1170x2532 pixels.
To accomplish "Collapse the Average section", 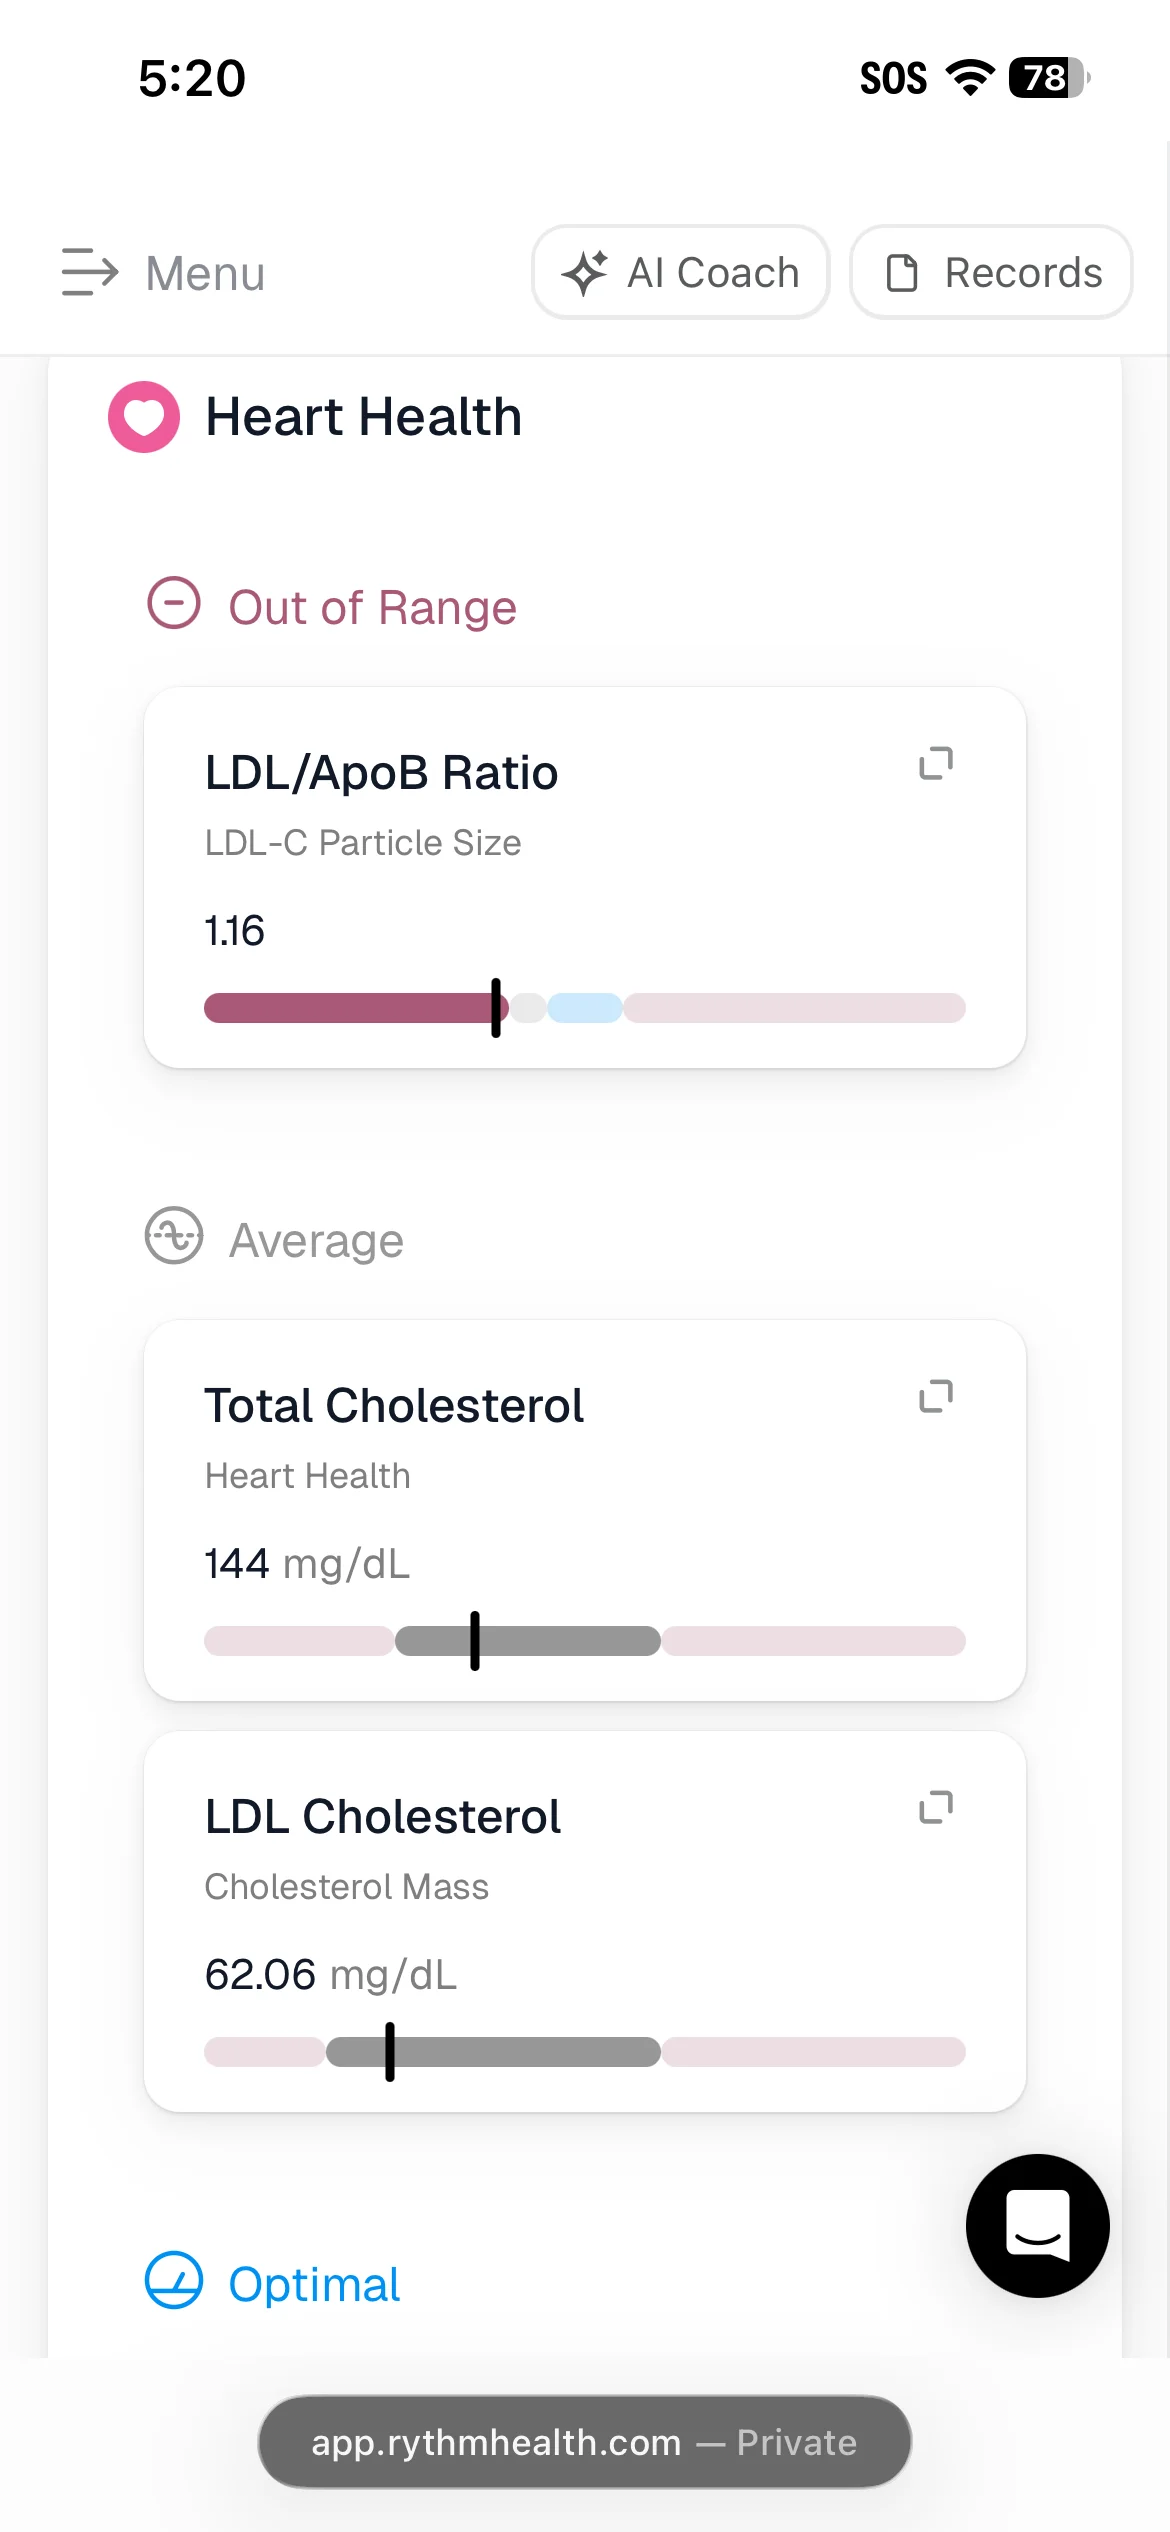I will 174,1236.
